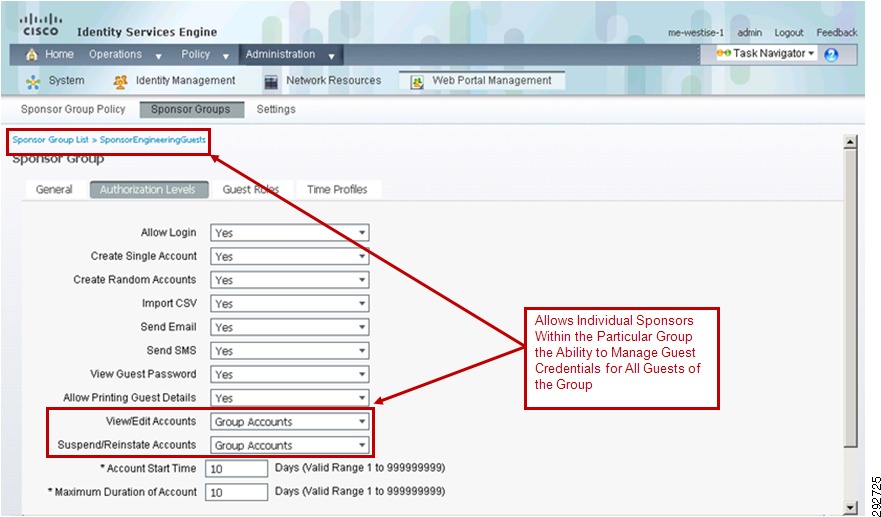Click the Administration menu arrow
Image resolution: width=881 pixels, height=517 pixels.
coord(331,57)
